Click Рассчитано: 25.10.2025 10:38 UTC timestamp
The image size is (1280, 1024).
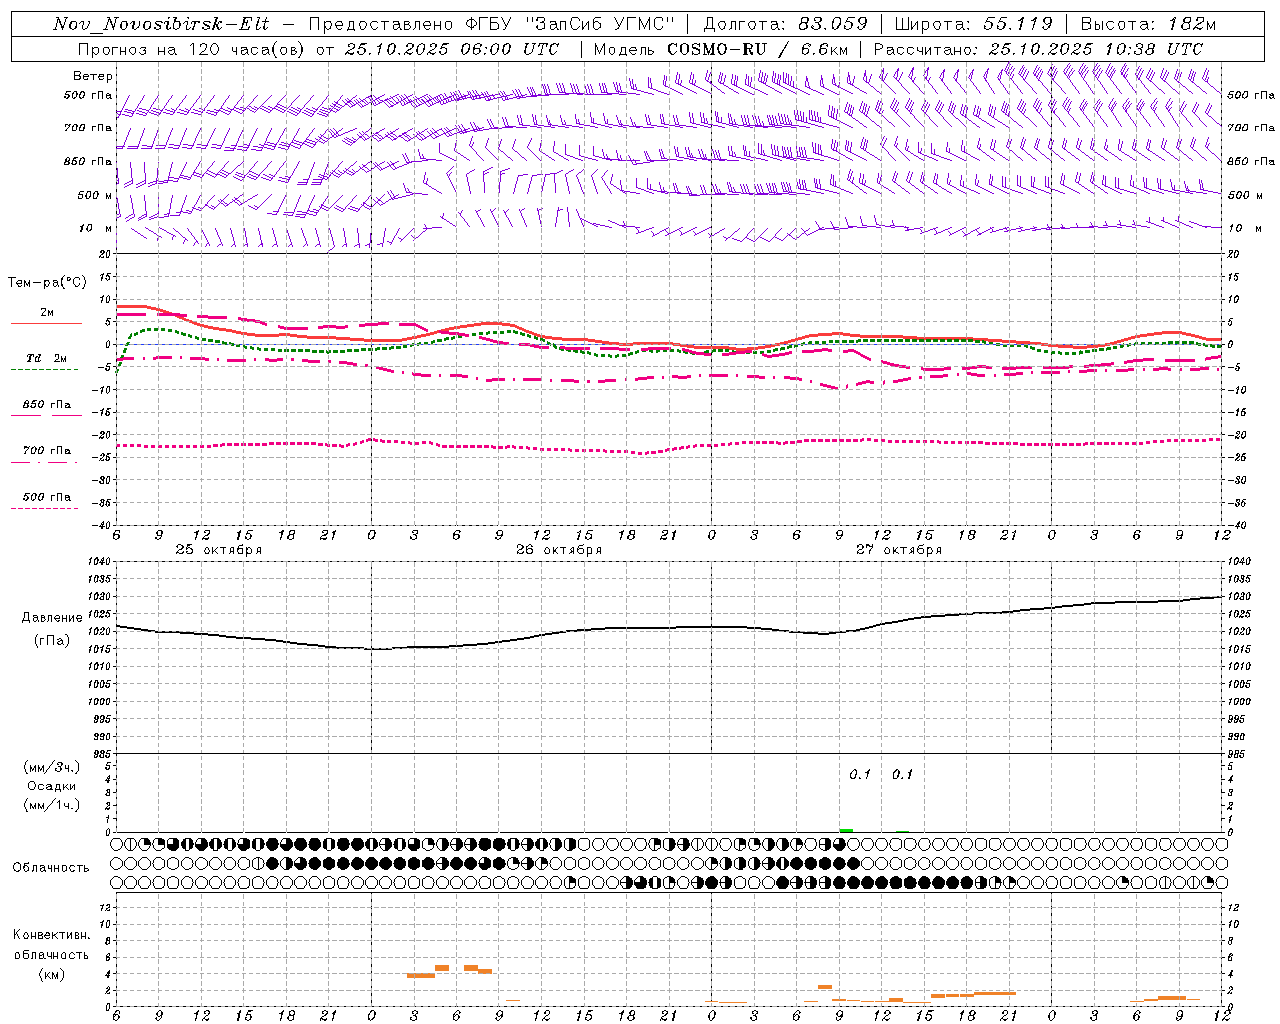click(x=1038, y=49)
